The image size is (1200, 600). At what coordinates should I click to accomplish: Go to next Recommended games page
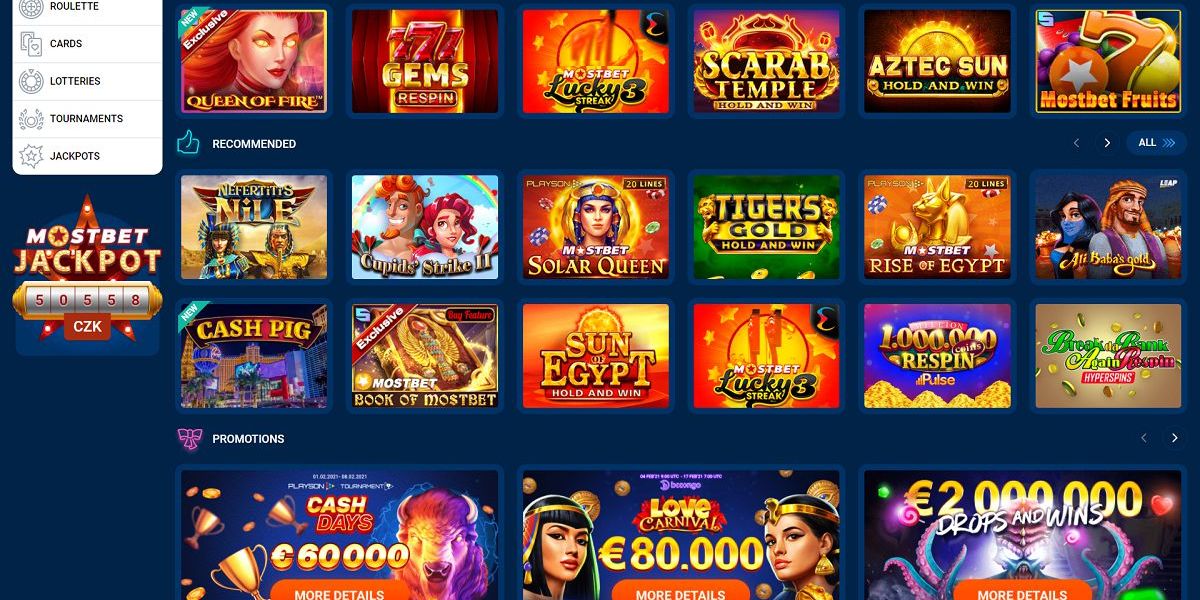(x=1107, y=143)
